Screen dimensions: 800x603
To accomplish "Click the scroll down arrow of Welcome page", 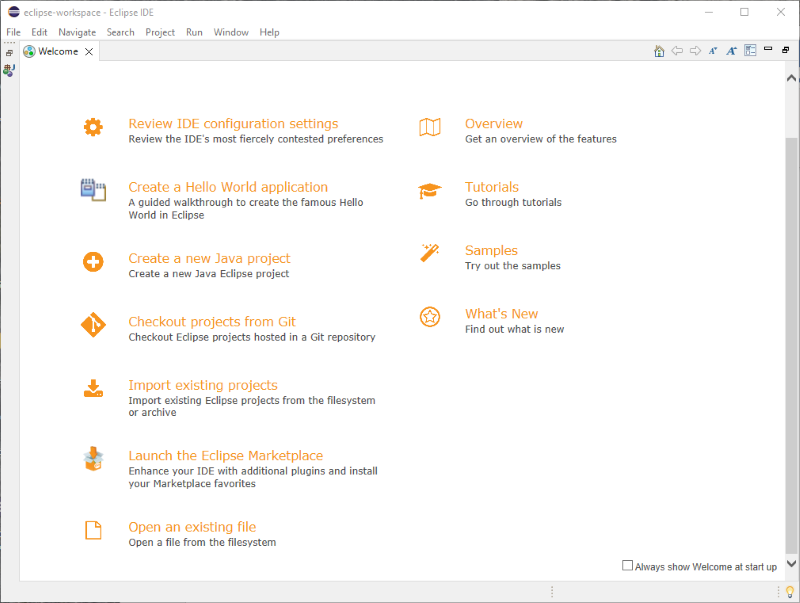I will click(791, 563).
